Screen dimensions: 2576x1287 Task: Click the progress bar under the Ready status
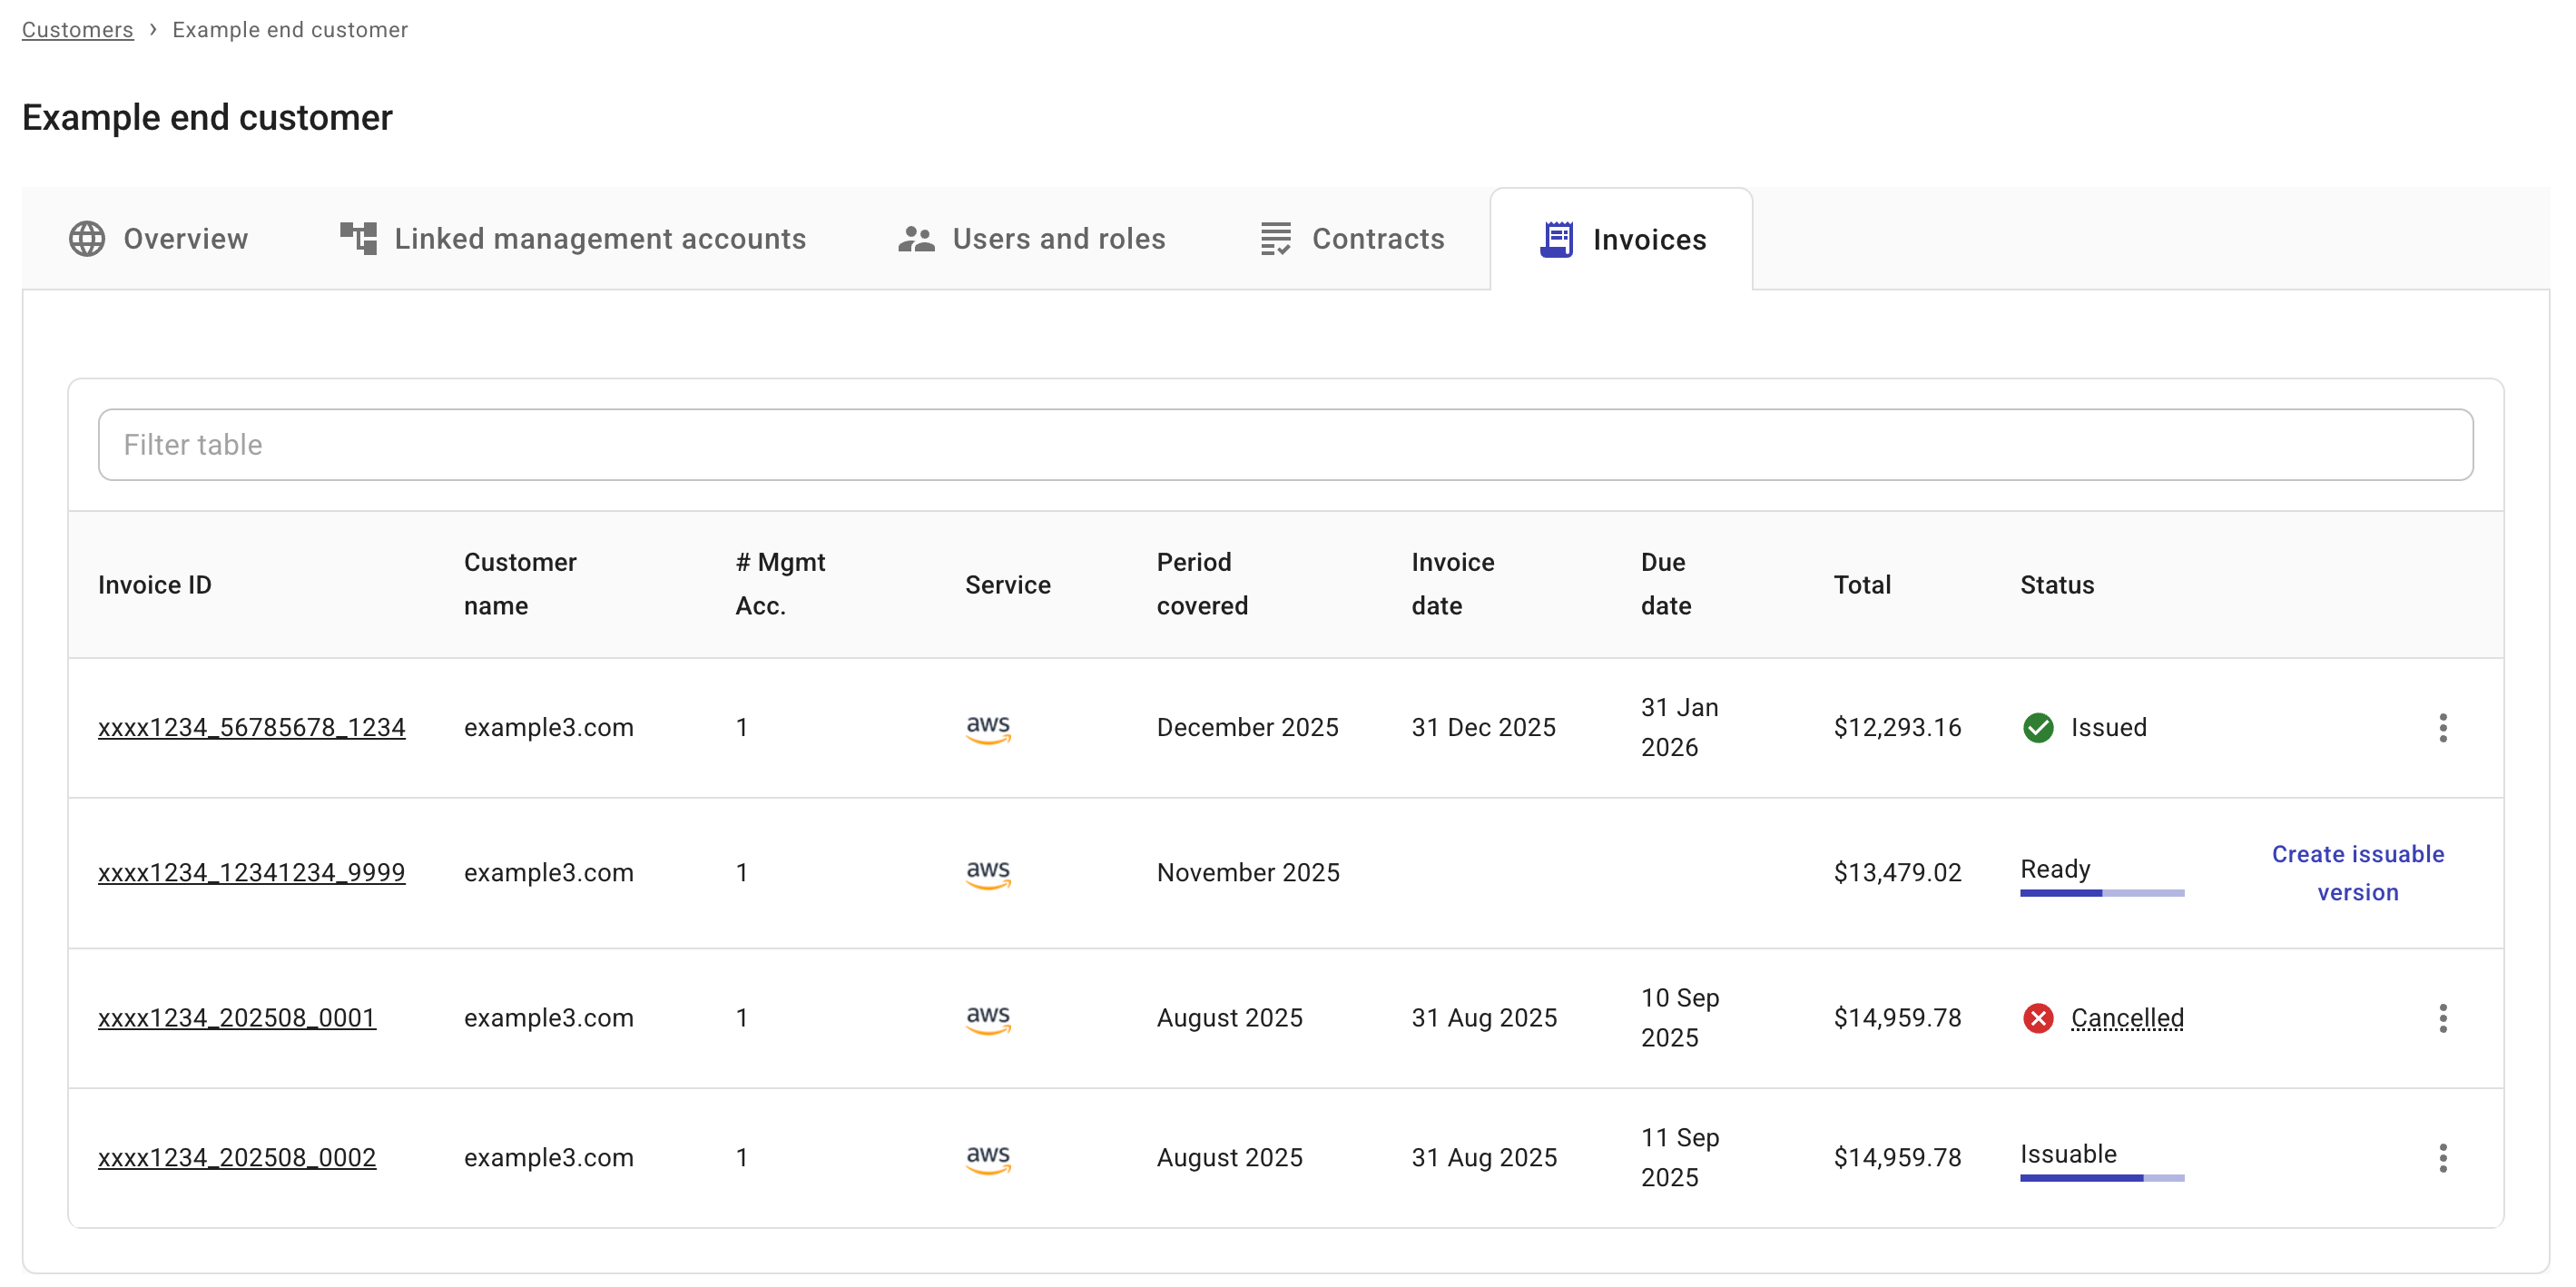2102,892
